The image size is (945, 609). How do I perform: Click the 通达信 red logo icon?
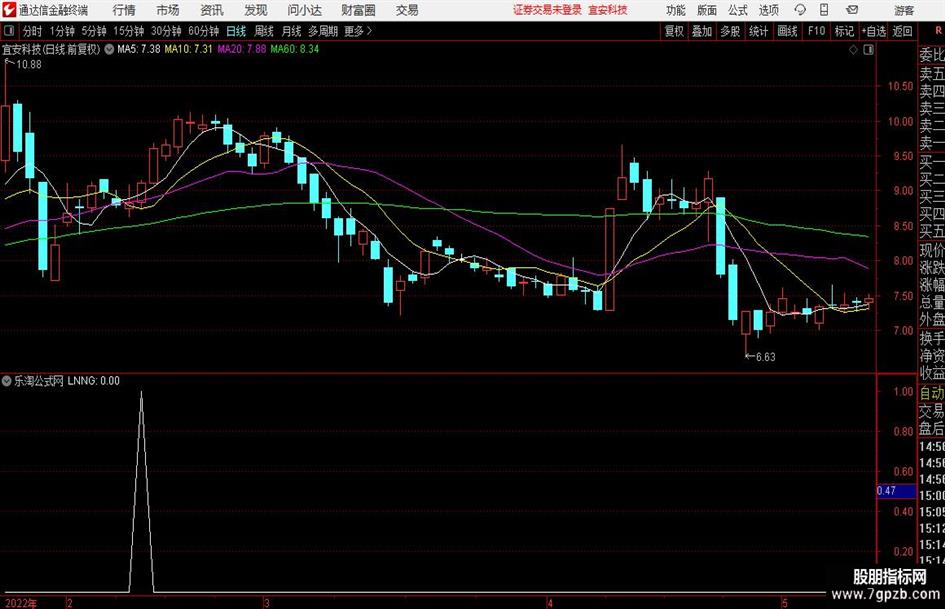click(9, 10)
